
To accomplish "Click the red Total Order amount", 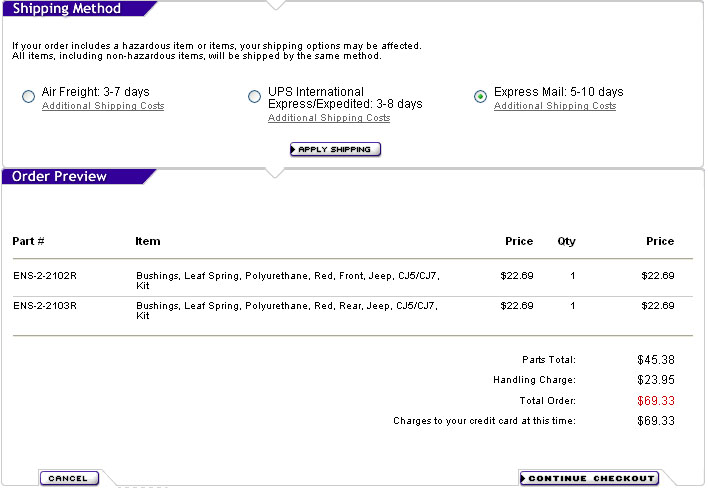I will 656,401.
